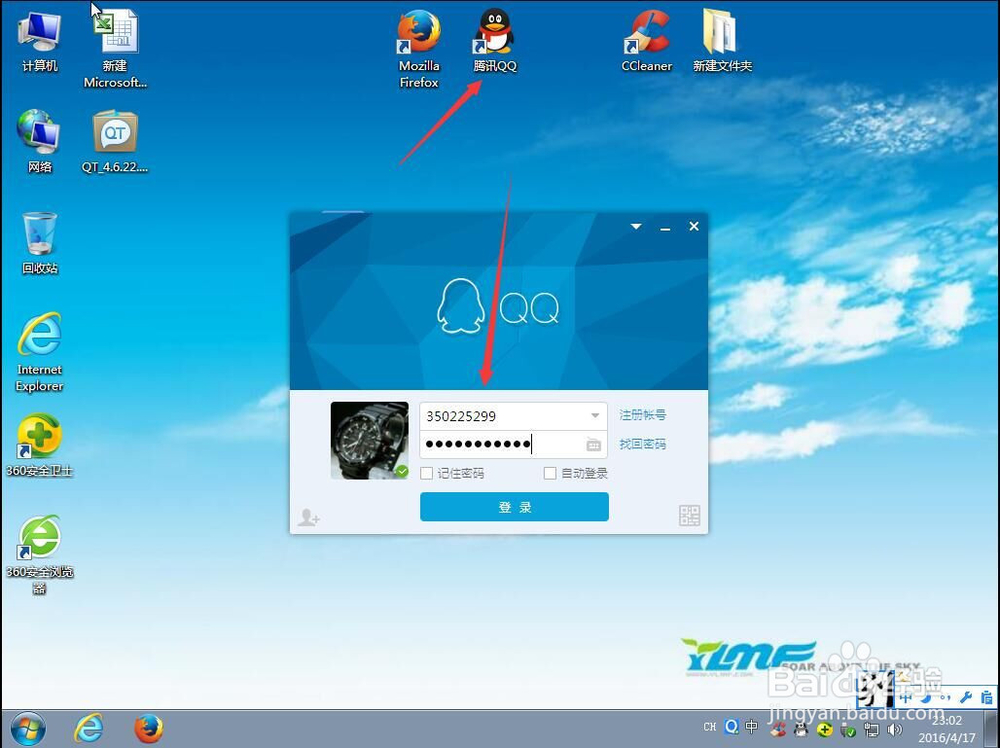The image size is (1000, 748).
Task: Enable the 自动登录 checkbox
Action: 550,473
